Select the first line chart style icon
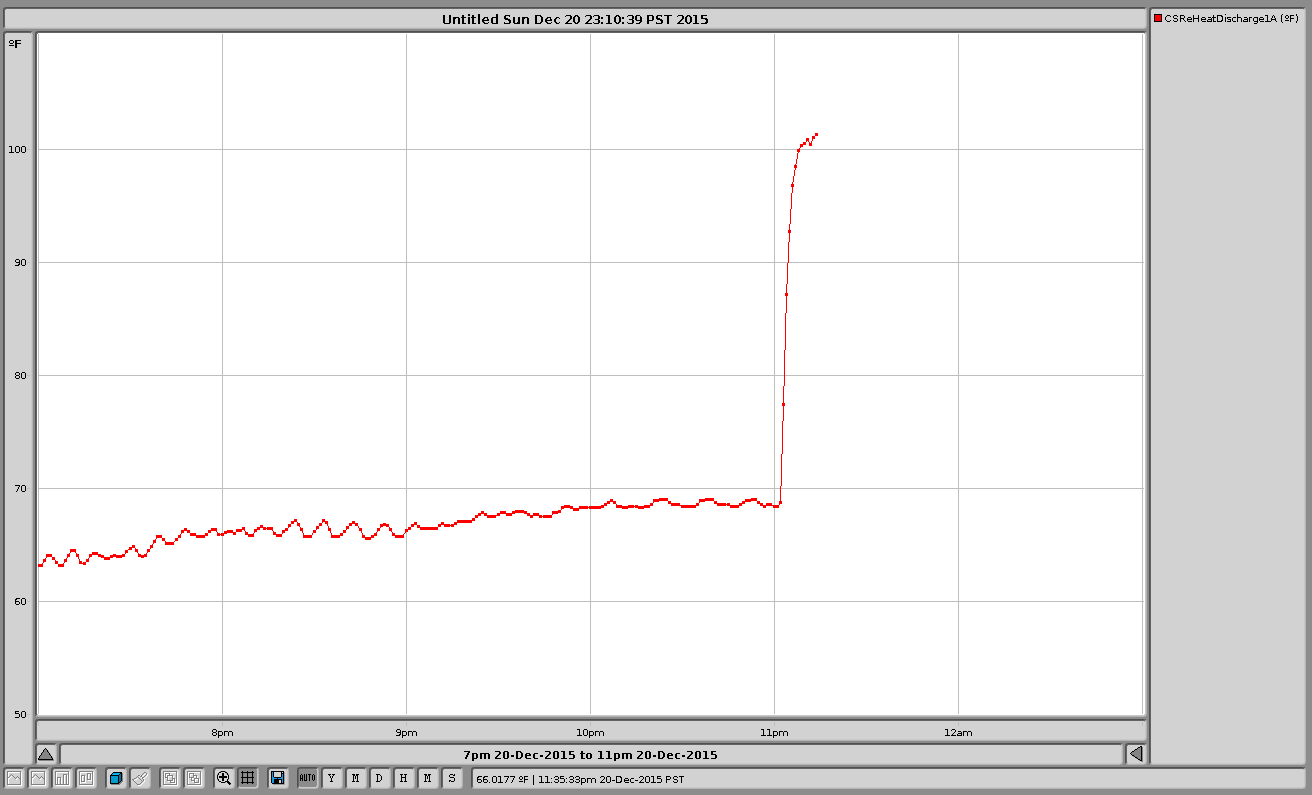The image size is (1312, 795). pyautogui.click(x=15, y=778)
